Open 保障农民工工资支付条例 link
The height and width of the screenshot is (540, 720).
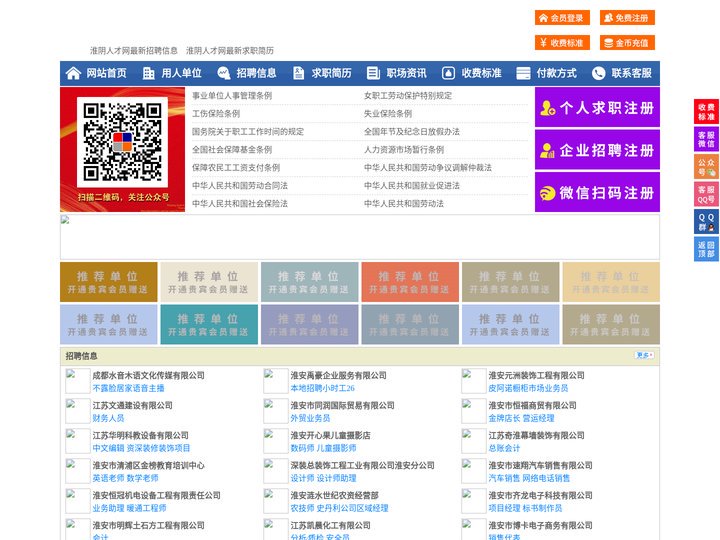tap(236, 168)
